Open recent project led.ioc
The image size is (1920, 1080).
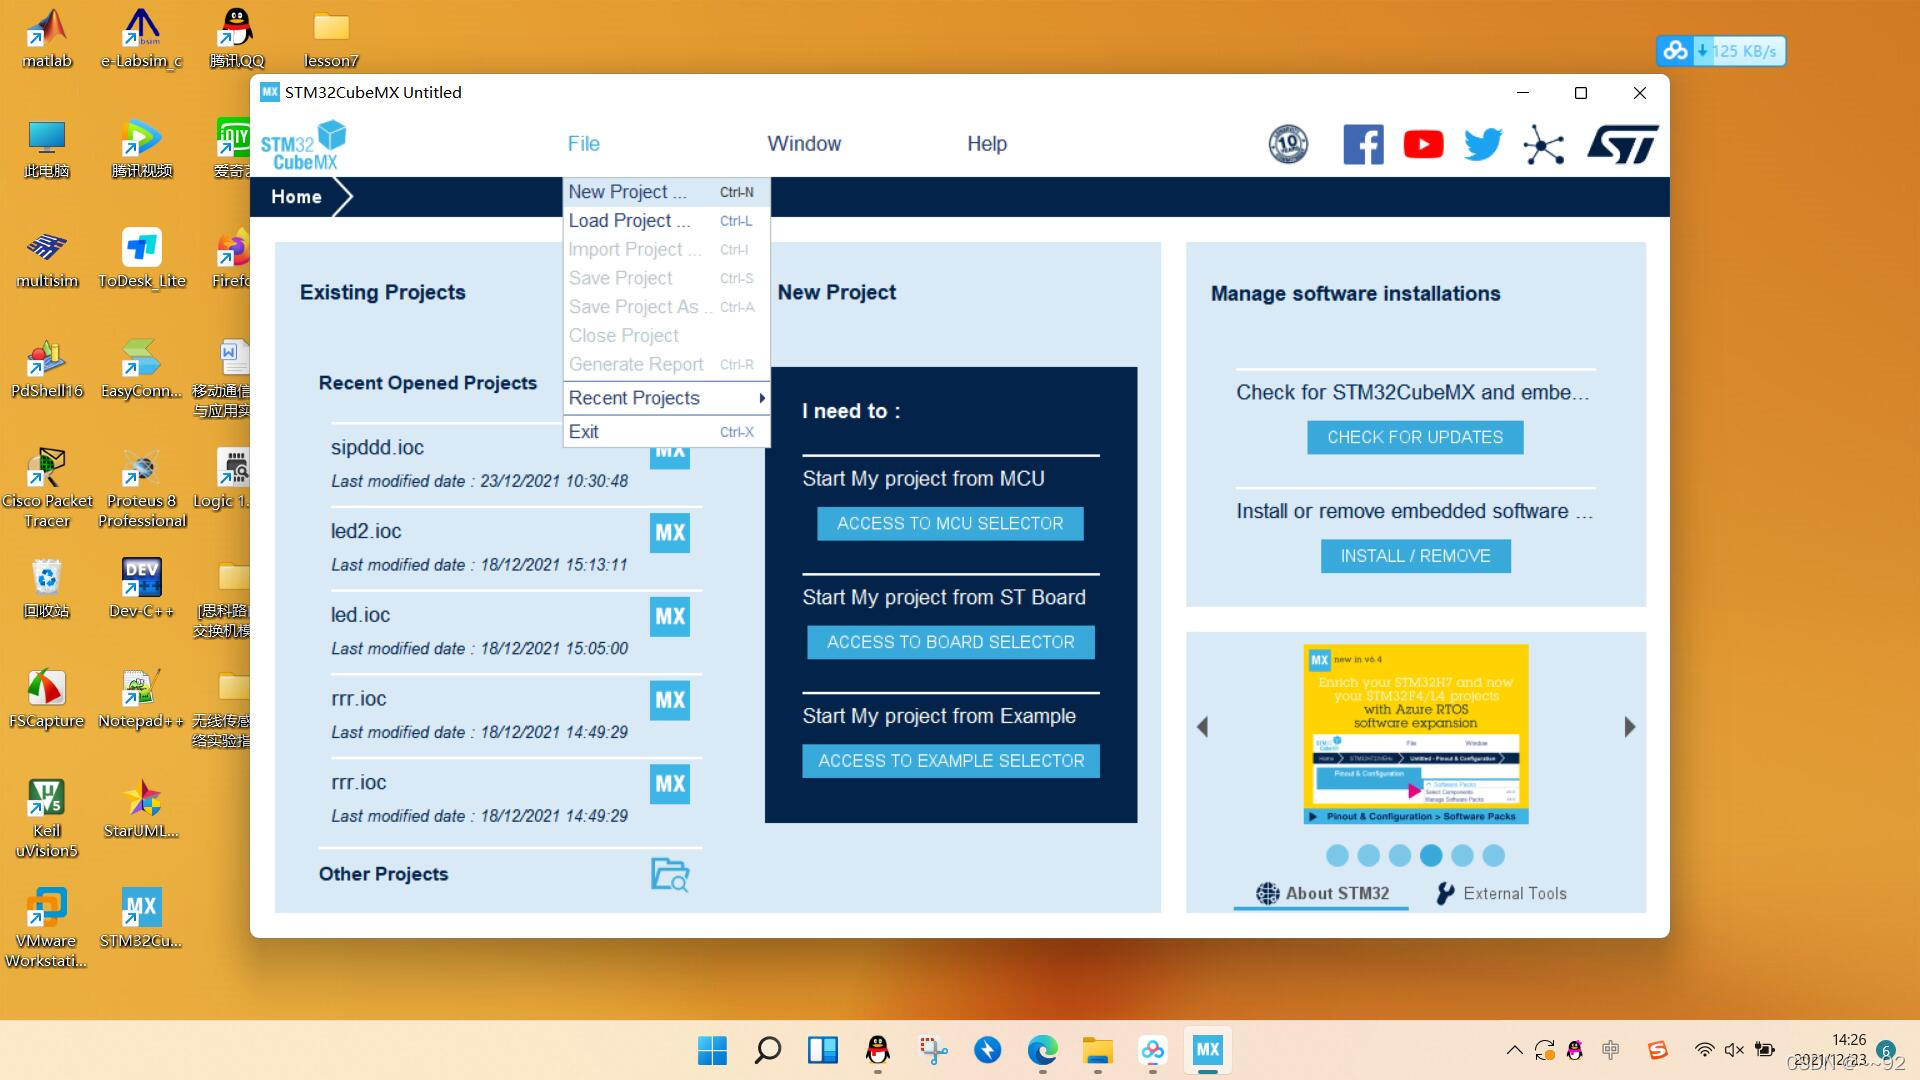pyautogui.click(x=360, y=616)
